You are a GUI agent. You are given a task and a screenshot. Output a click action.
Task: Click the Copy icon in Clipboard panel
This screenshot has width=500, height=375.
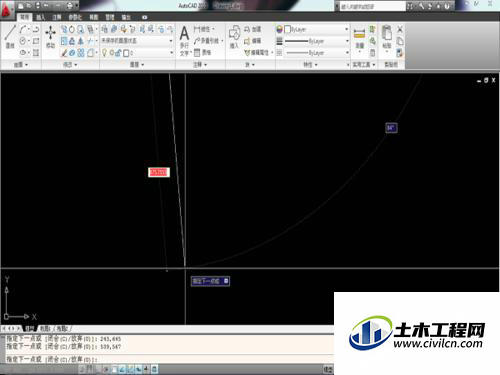tap(400, 41)
